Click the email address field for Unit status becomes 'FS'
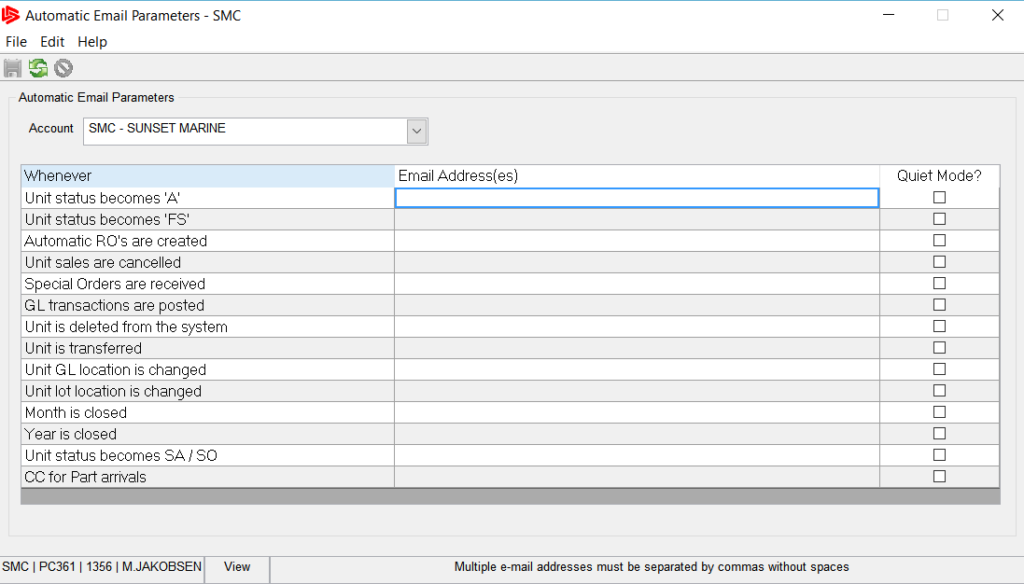This screenshot has width=1024, height=584. pos(636,219)
